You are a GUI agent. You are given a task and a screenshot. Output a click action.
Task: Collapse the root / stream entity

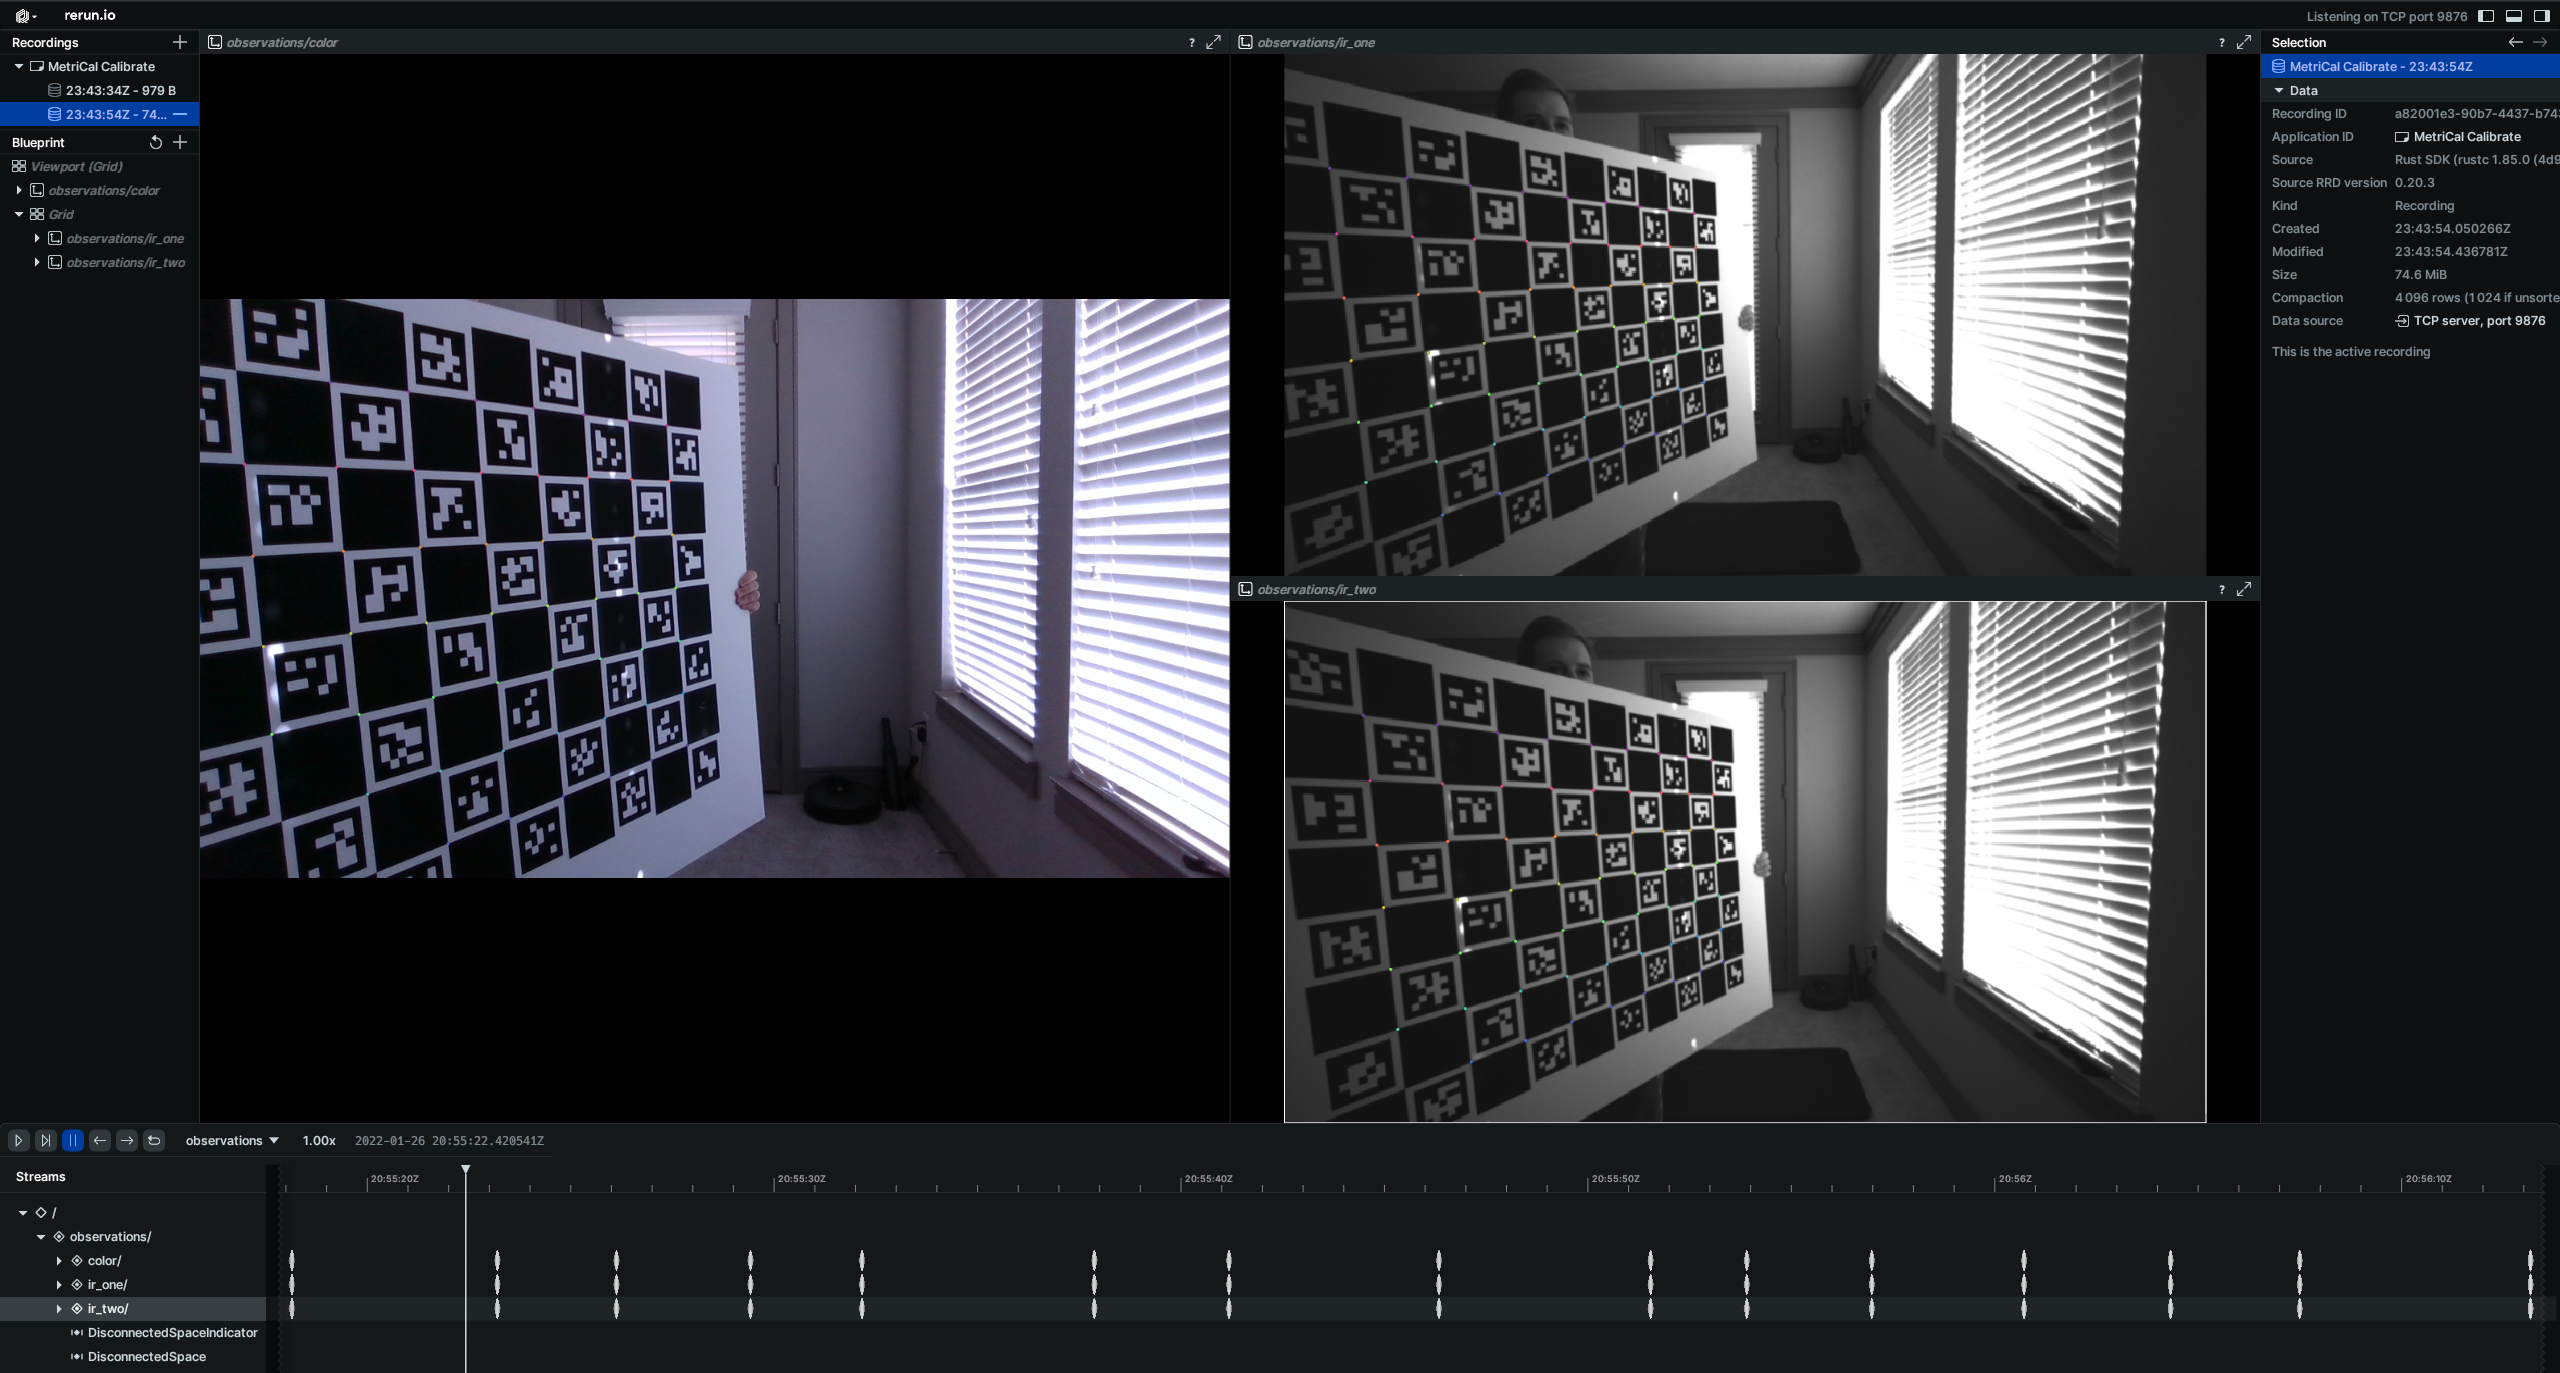(x=23, y=1212)
